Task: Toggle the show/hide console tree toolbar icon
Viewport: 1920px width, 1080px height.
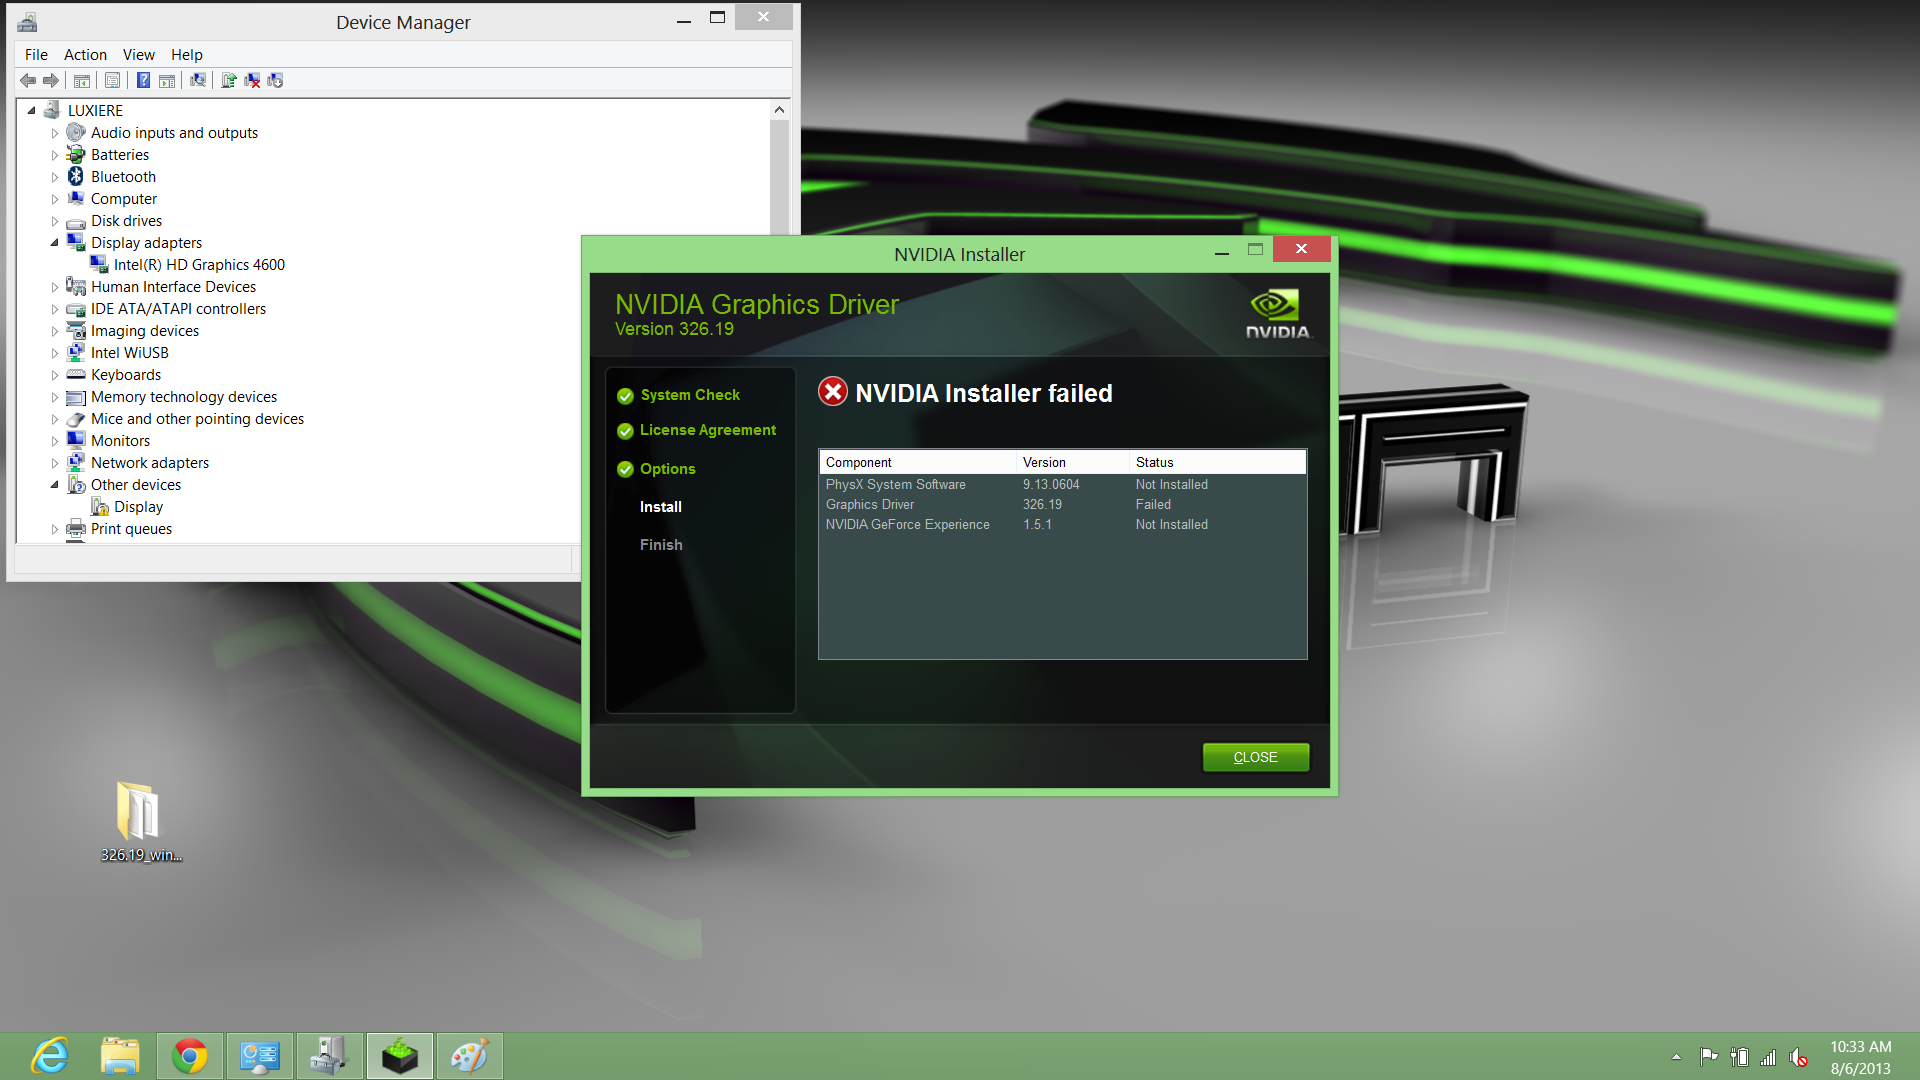Action: [82, 81]
